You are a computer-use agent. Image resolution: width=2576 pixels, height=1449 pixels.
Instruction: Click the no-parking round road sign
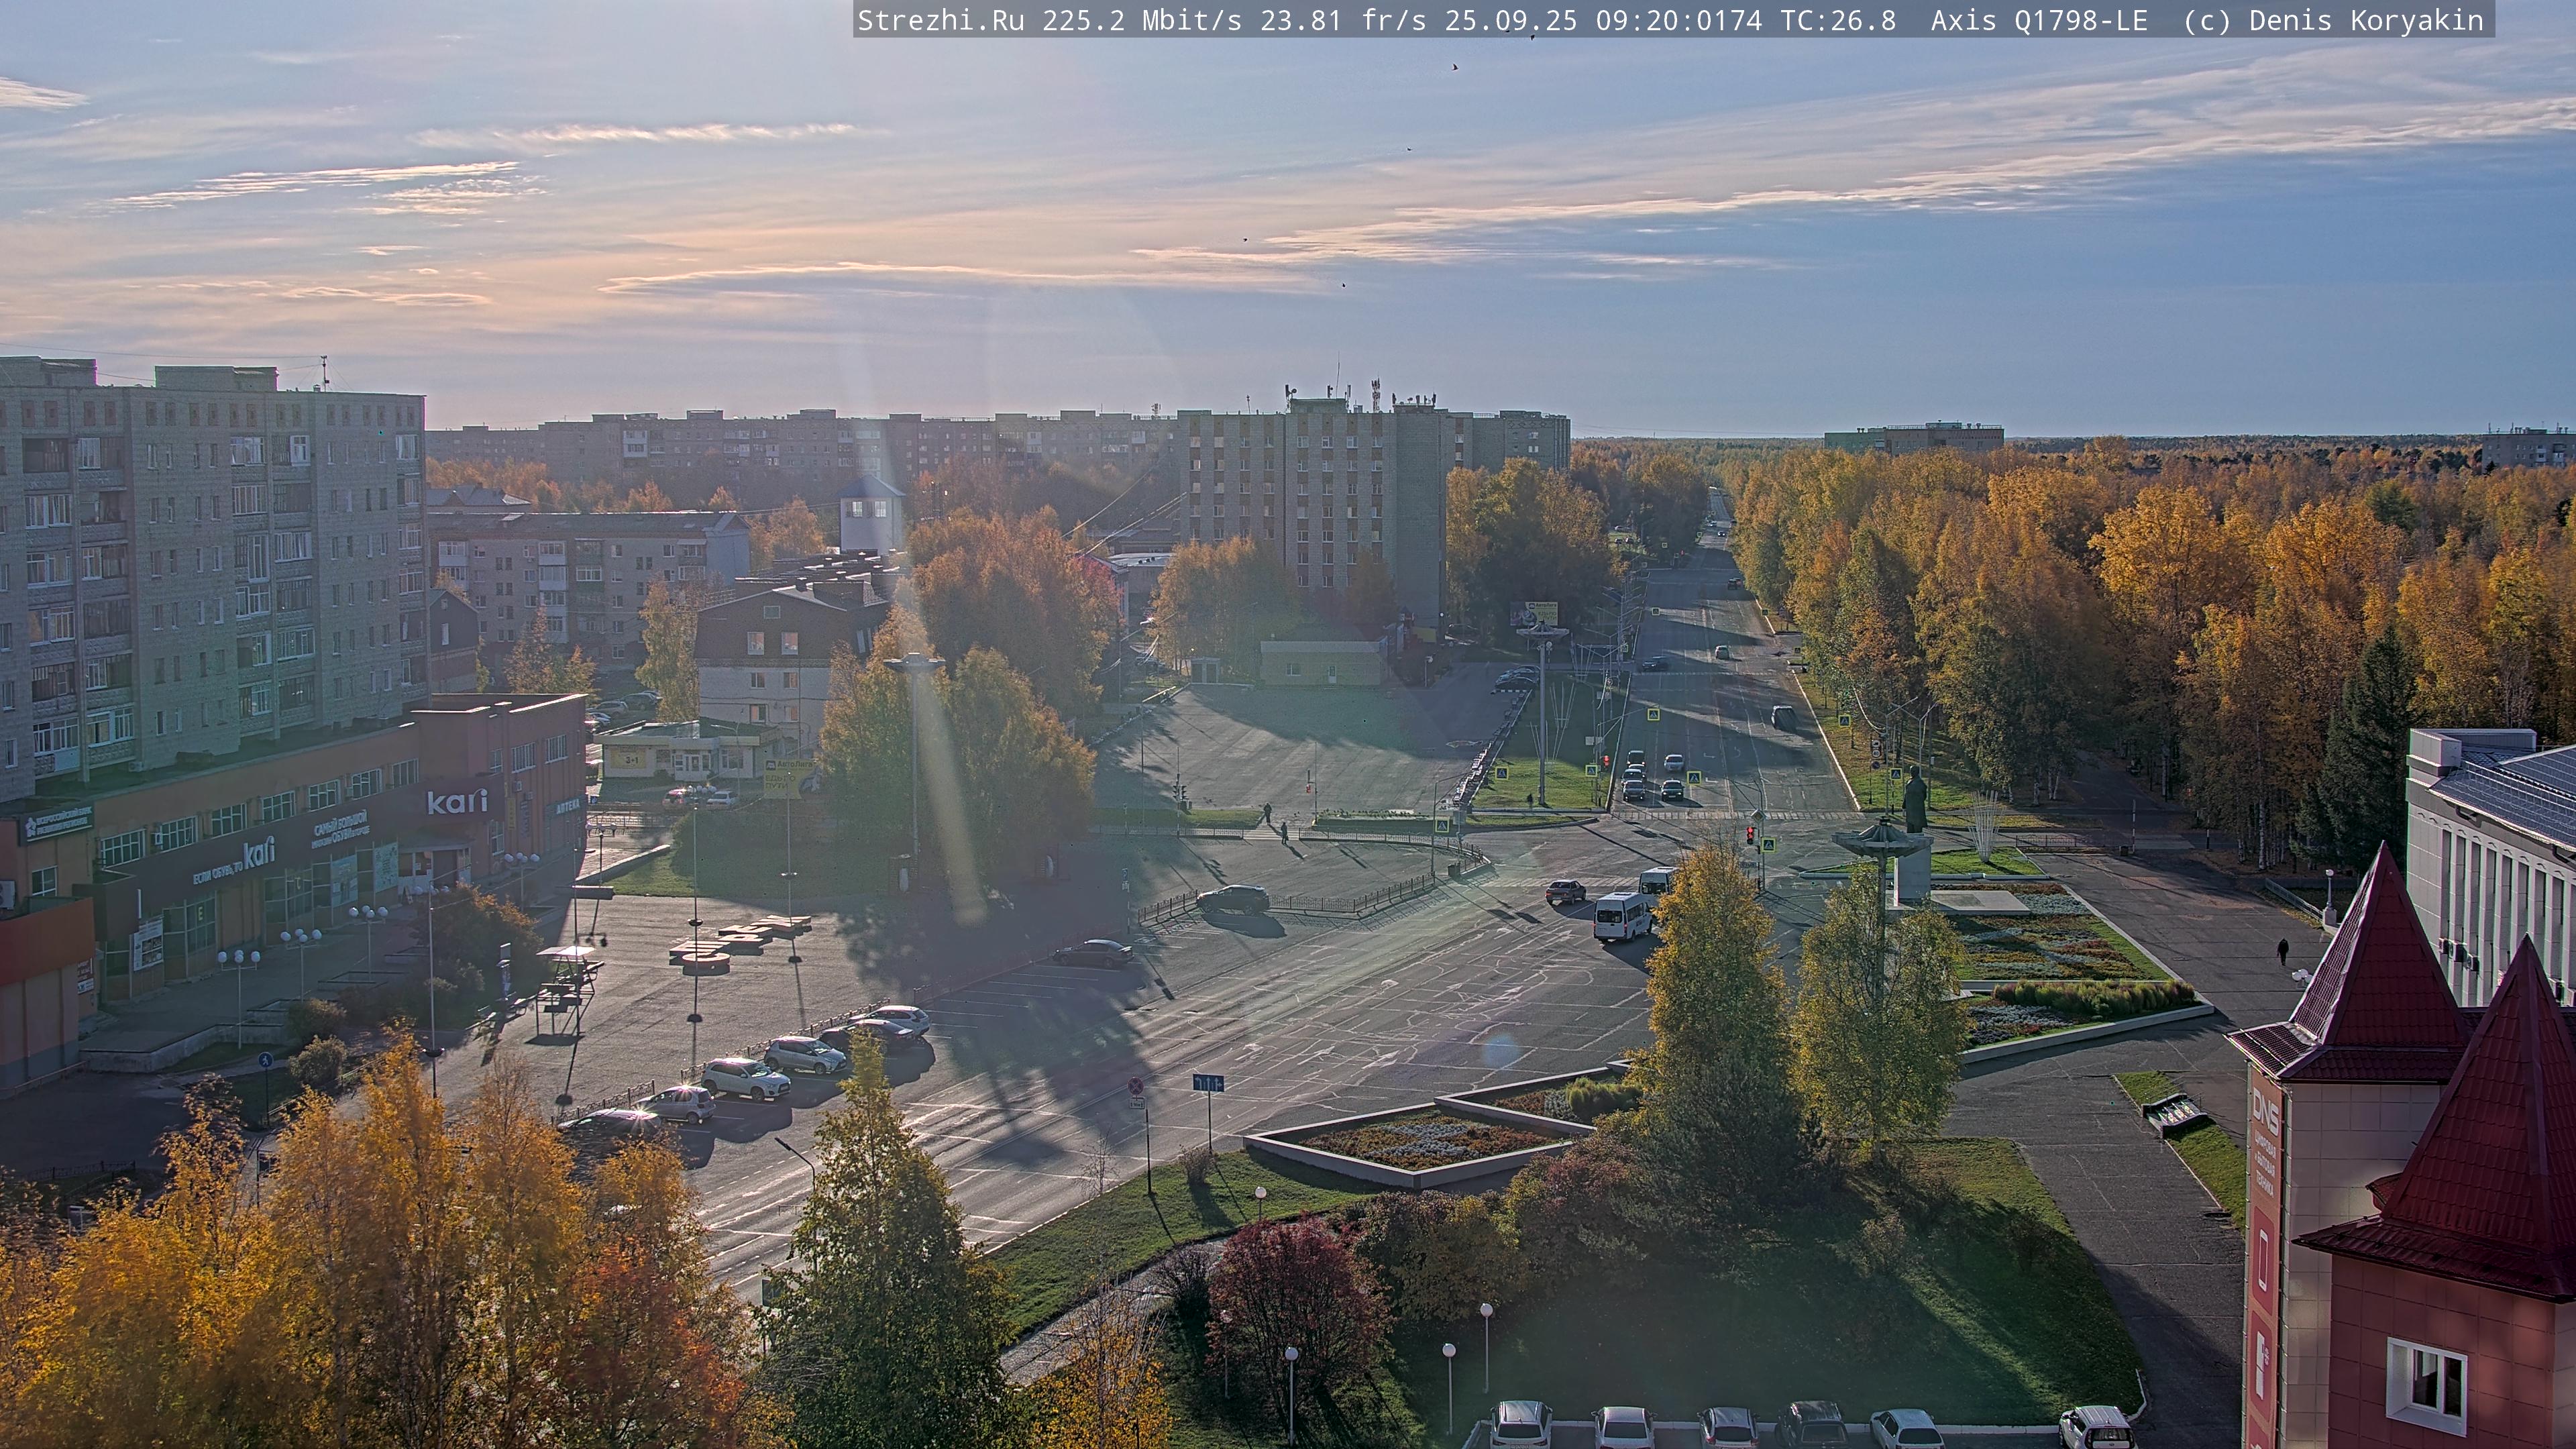(x=1135, y=1086)
